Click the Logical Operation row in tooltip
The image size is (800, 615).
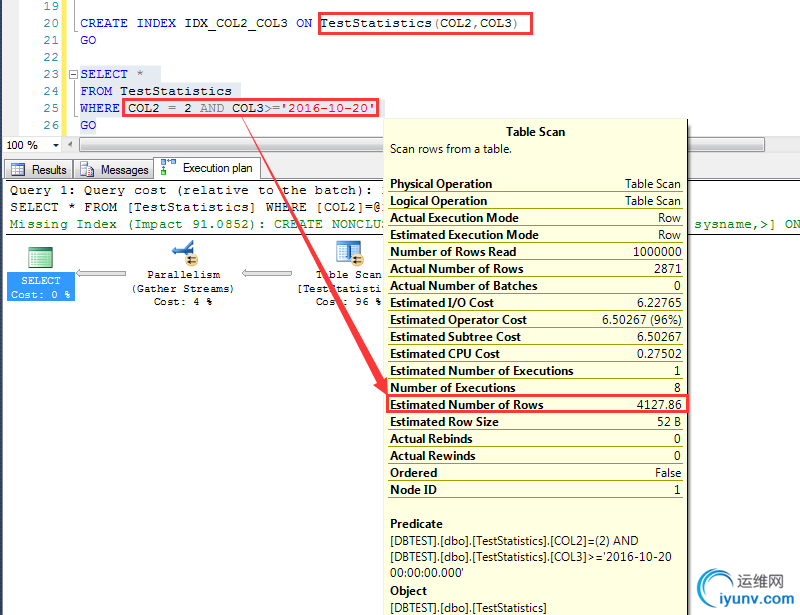[x=535, y=201]
